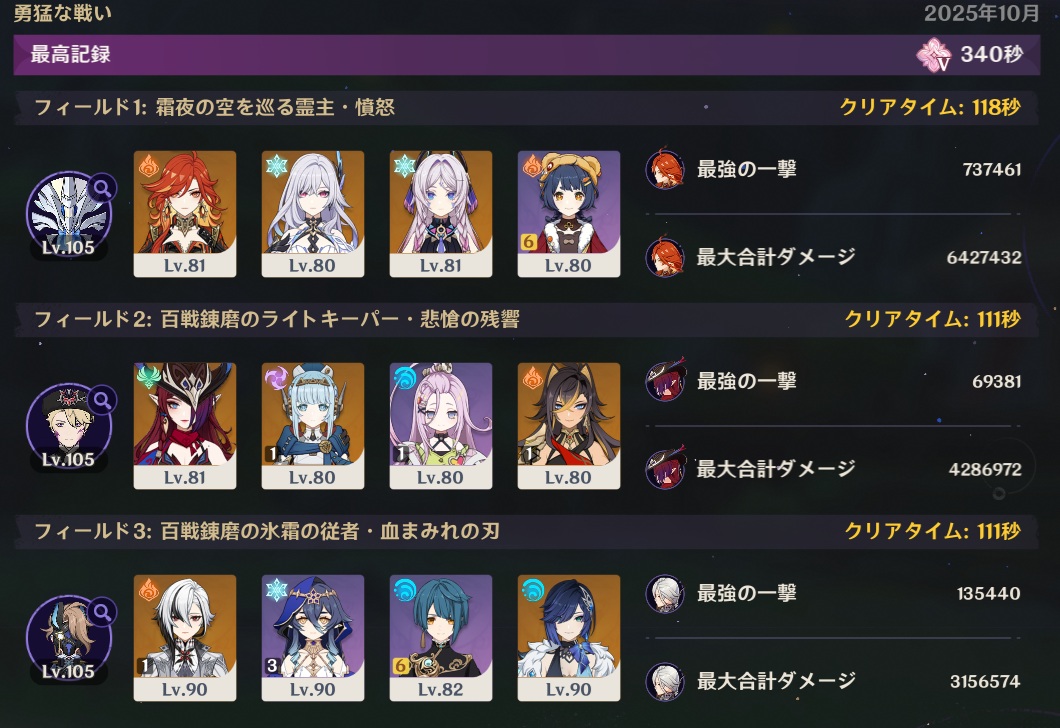Click the dark-haired Pyro Lv.80 card in Field 2

569,426
